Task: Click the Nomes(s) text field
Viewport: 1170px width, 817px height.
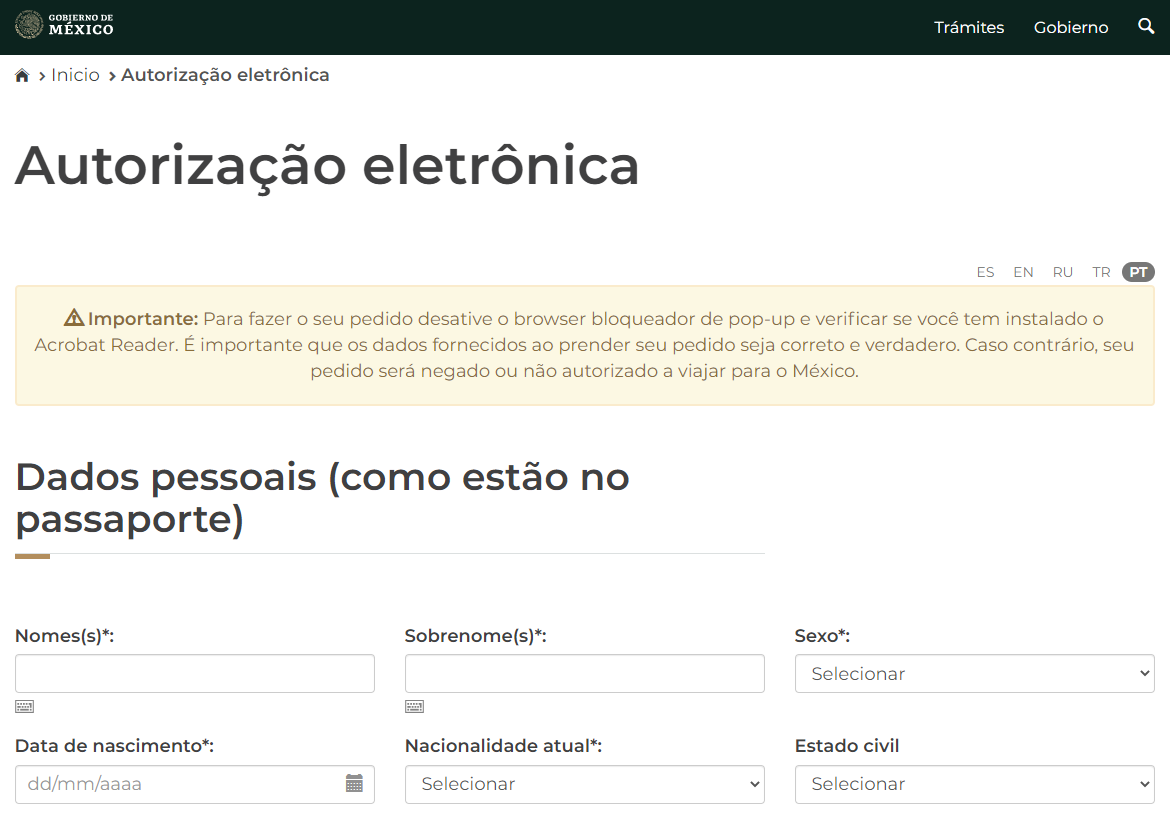Action: click(x=195, y=674)
